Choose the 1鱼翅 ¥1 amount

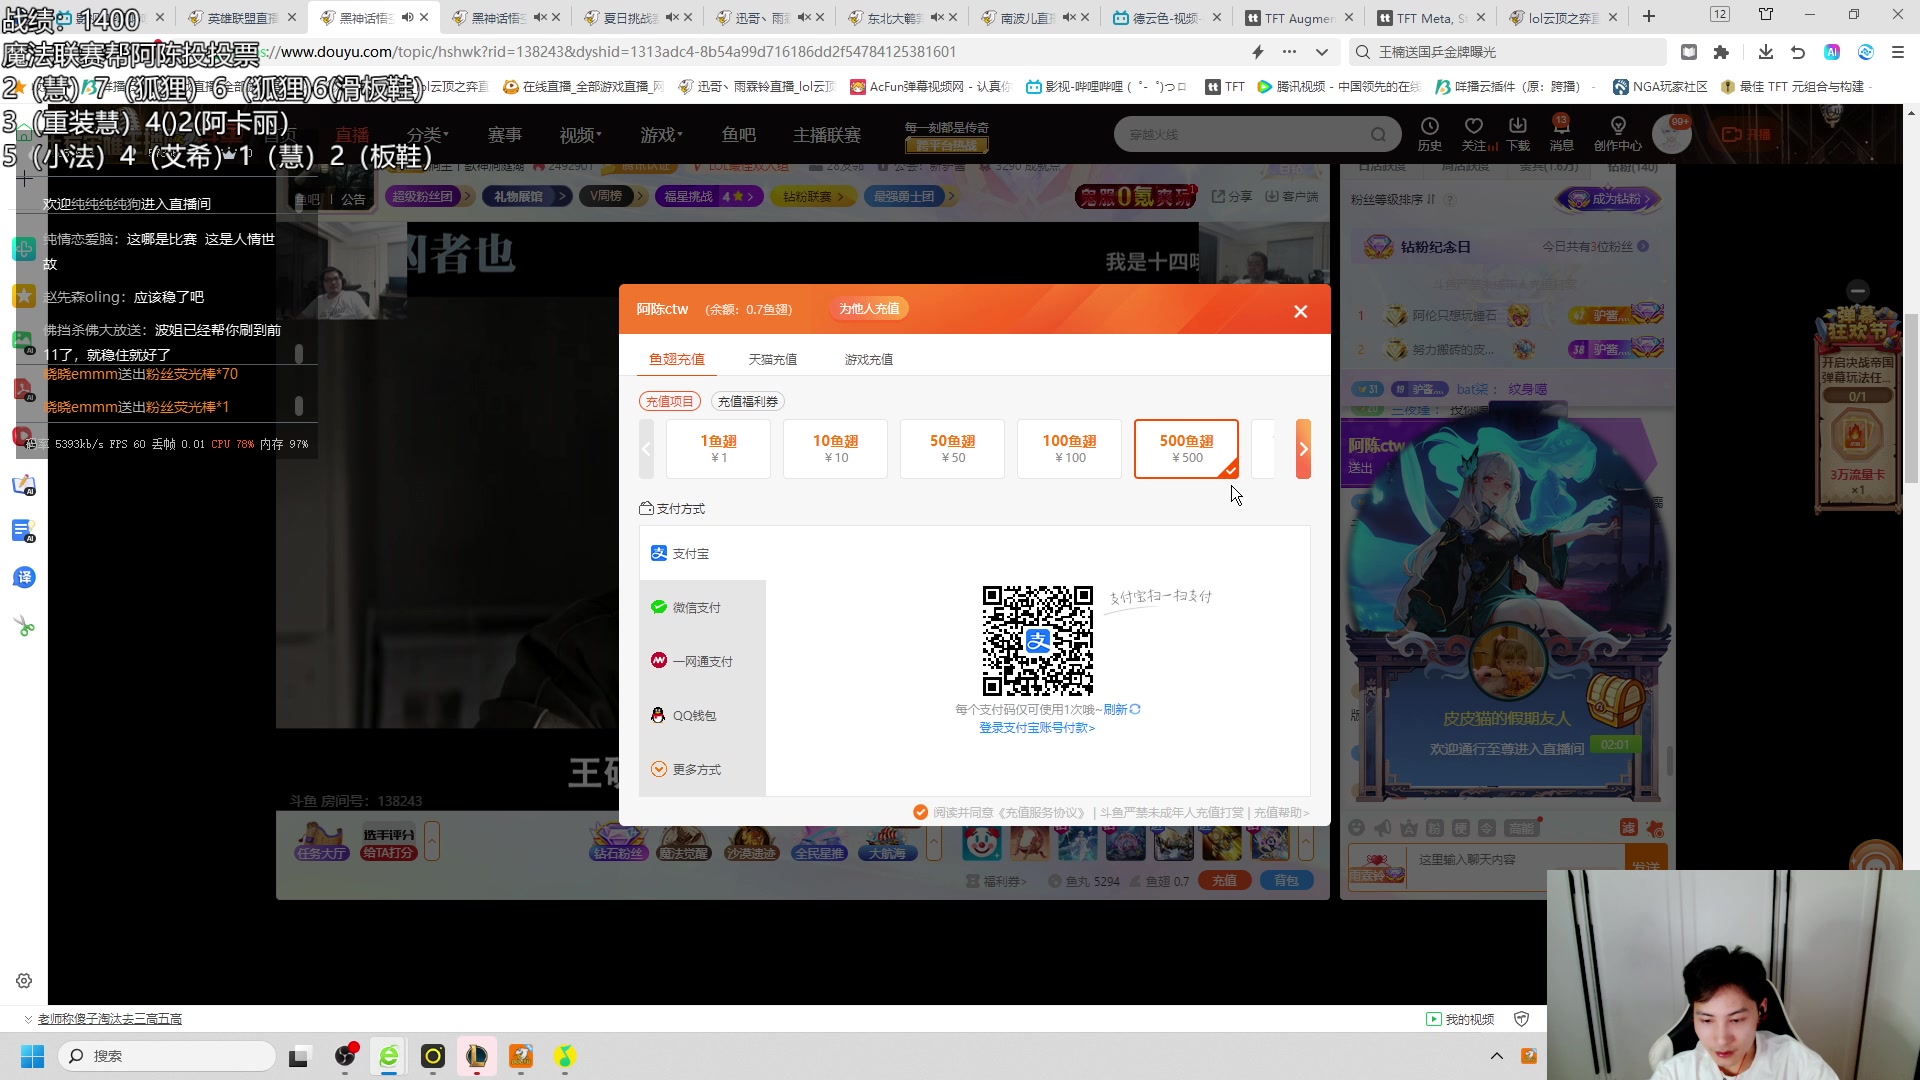coord(718,449)
